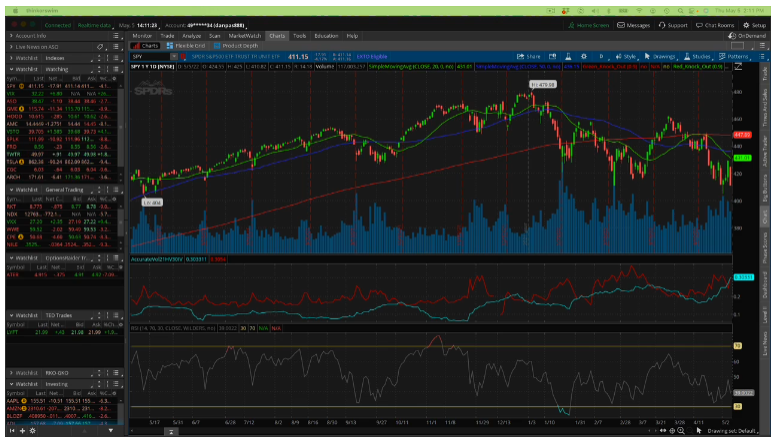The width and height of the screenshot is (780, 442).
Task: Collapse the Watching watchlist
Action: [11, 70]
